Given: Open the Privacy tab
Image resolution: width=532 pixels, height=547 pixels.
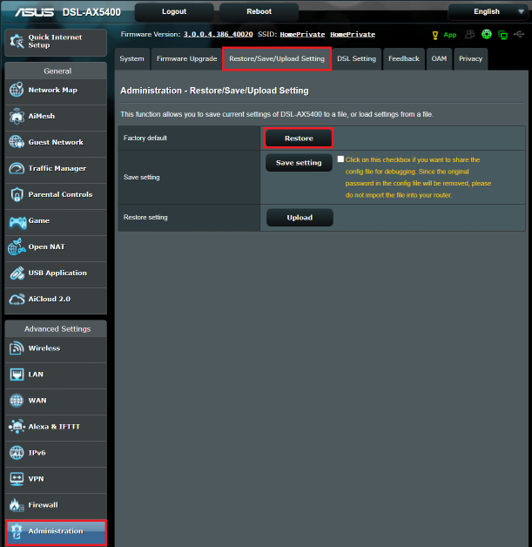Looking at the screenshot, I should pyautogui.click(x=471, y=59).
